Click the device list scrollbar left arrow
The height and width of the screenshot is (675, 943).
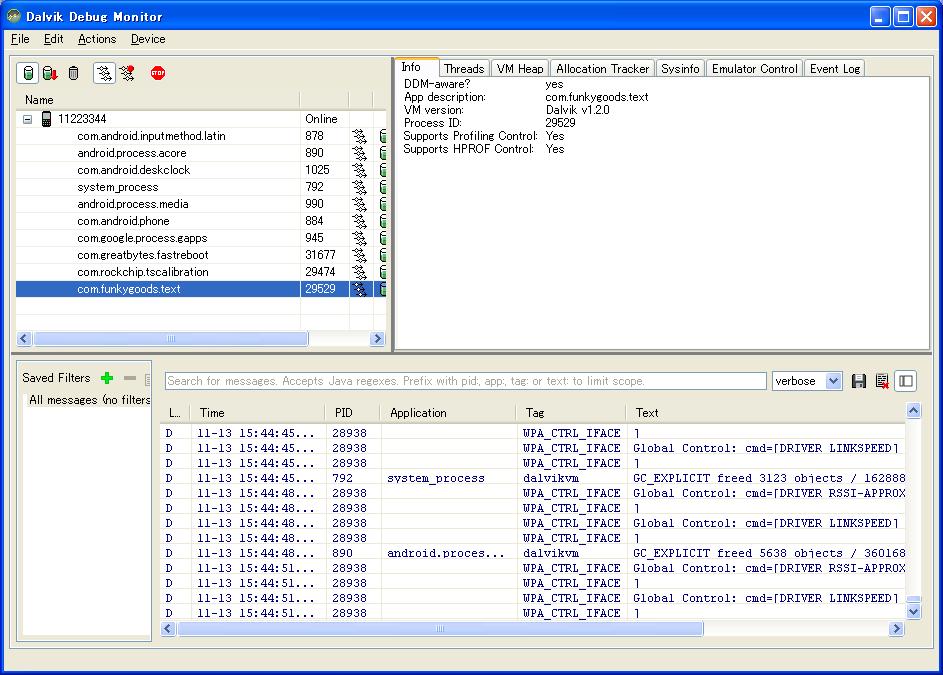24,339
